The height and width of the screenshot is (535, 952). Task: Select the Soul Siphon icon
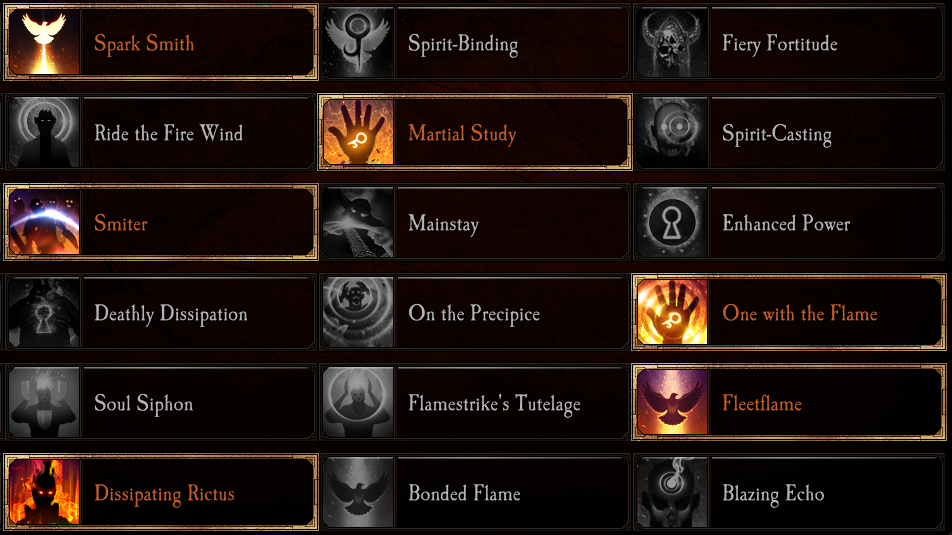43,403
